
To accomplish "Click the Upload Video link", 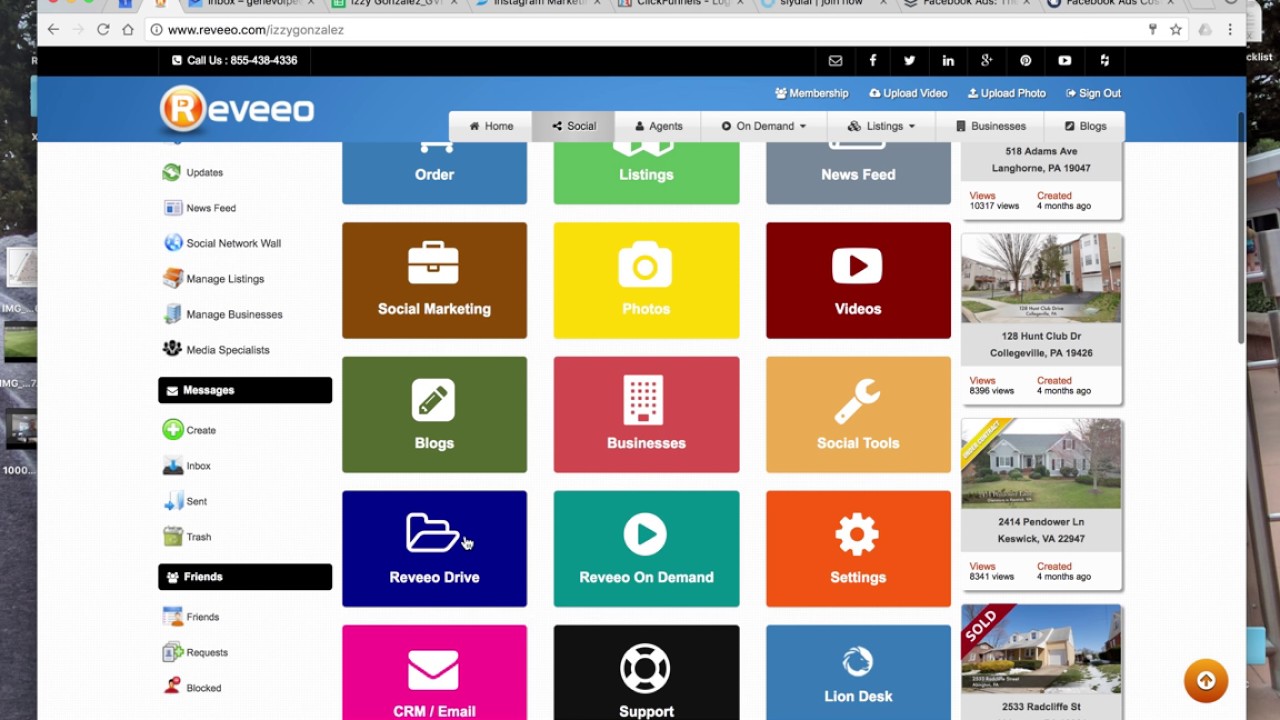I will 908,93.
